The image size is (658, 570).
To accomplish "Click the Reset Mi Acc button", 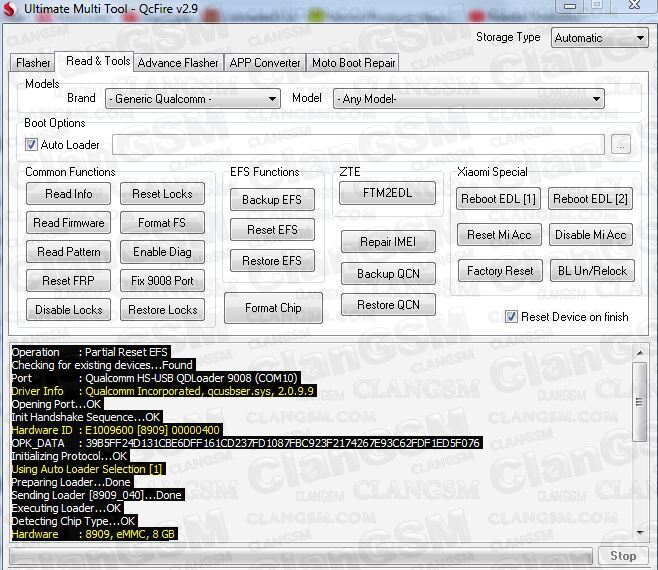I will (x=499, y=235).
